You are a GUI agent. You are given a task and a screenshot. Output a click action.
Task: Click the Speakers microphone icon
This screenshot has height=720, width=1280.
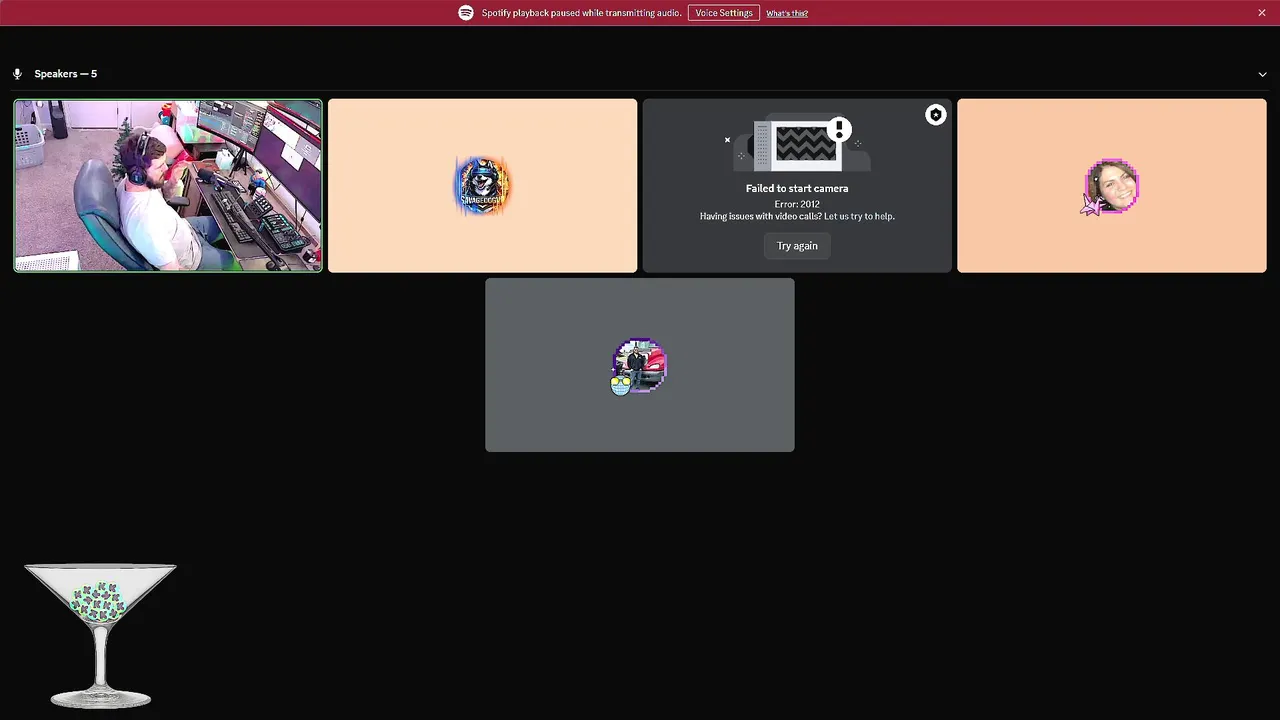17,74
